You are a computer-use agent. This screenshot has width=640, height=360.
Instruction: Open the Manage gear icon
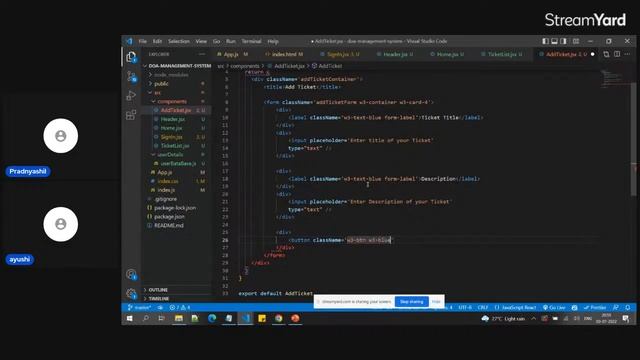click(131, 293)
